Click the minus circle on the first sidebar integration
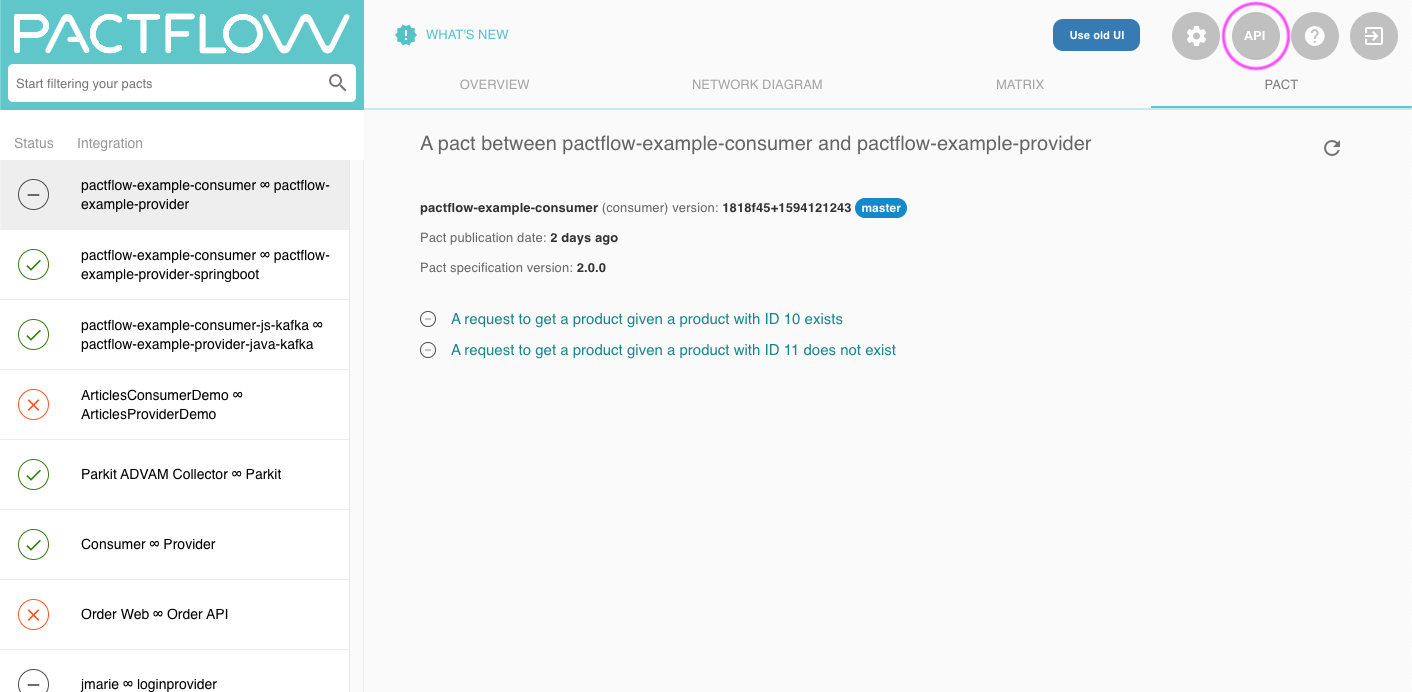The image size is (1412, 692). (33, 194)
